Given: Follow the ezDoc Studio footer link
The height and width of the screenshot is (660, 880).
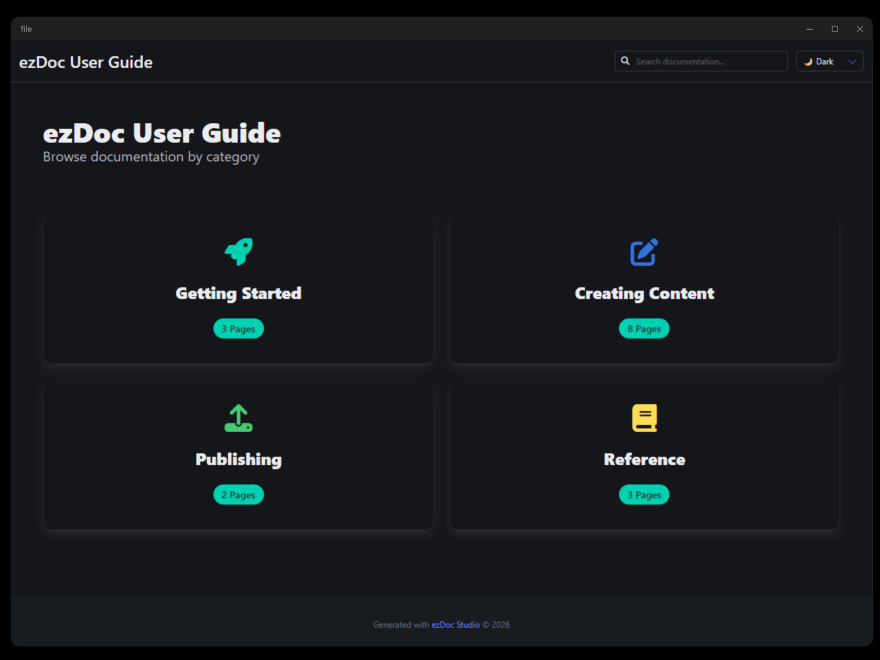Looking at the screenshot, I should (x=455, y=625).
